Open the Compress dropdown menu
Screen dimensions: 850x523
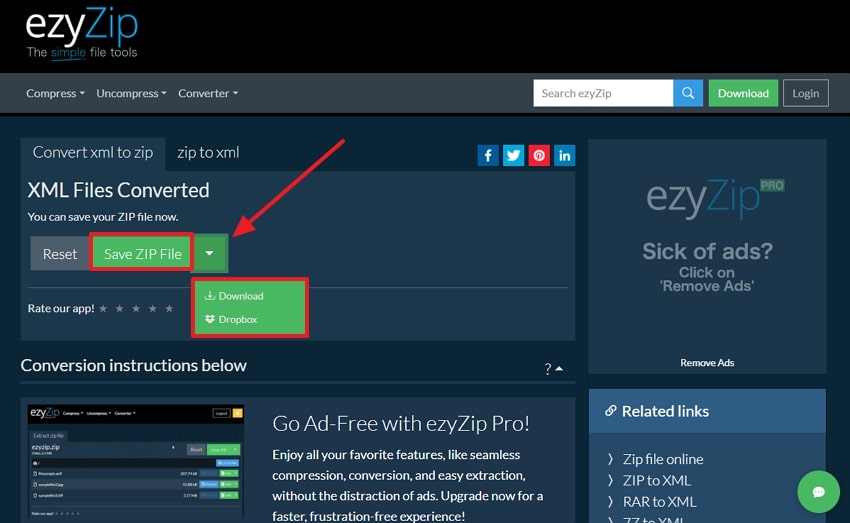[x=55, y=93]
